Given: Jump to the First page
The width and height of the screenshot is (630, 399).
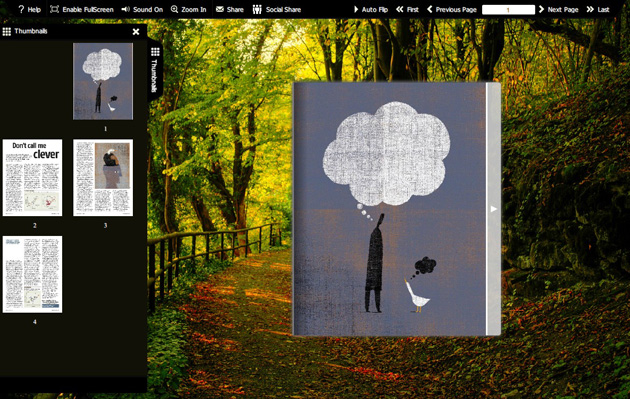Looking at the screenshot, I should [407, 9].
